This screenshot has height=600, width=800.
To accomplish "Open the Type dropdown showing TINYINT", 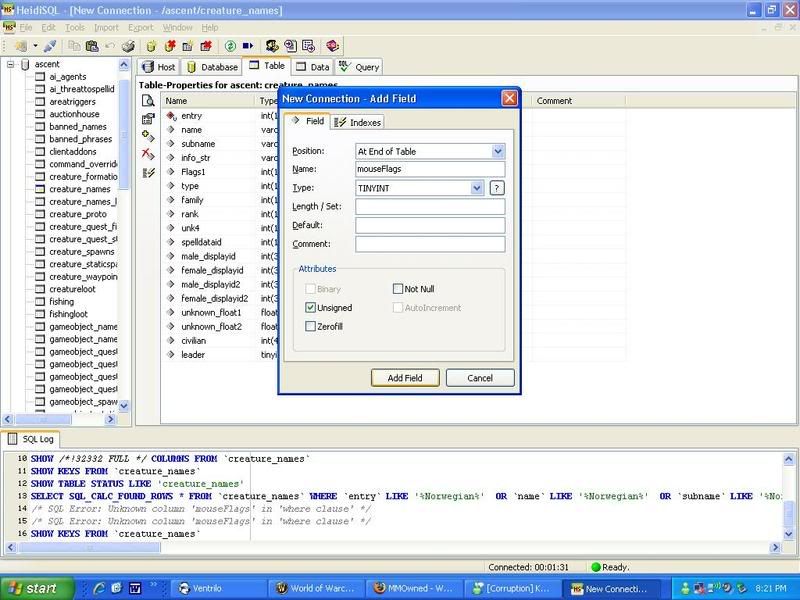I will [x=477, y=188].
